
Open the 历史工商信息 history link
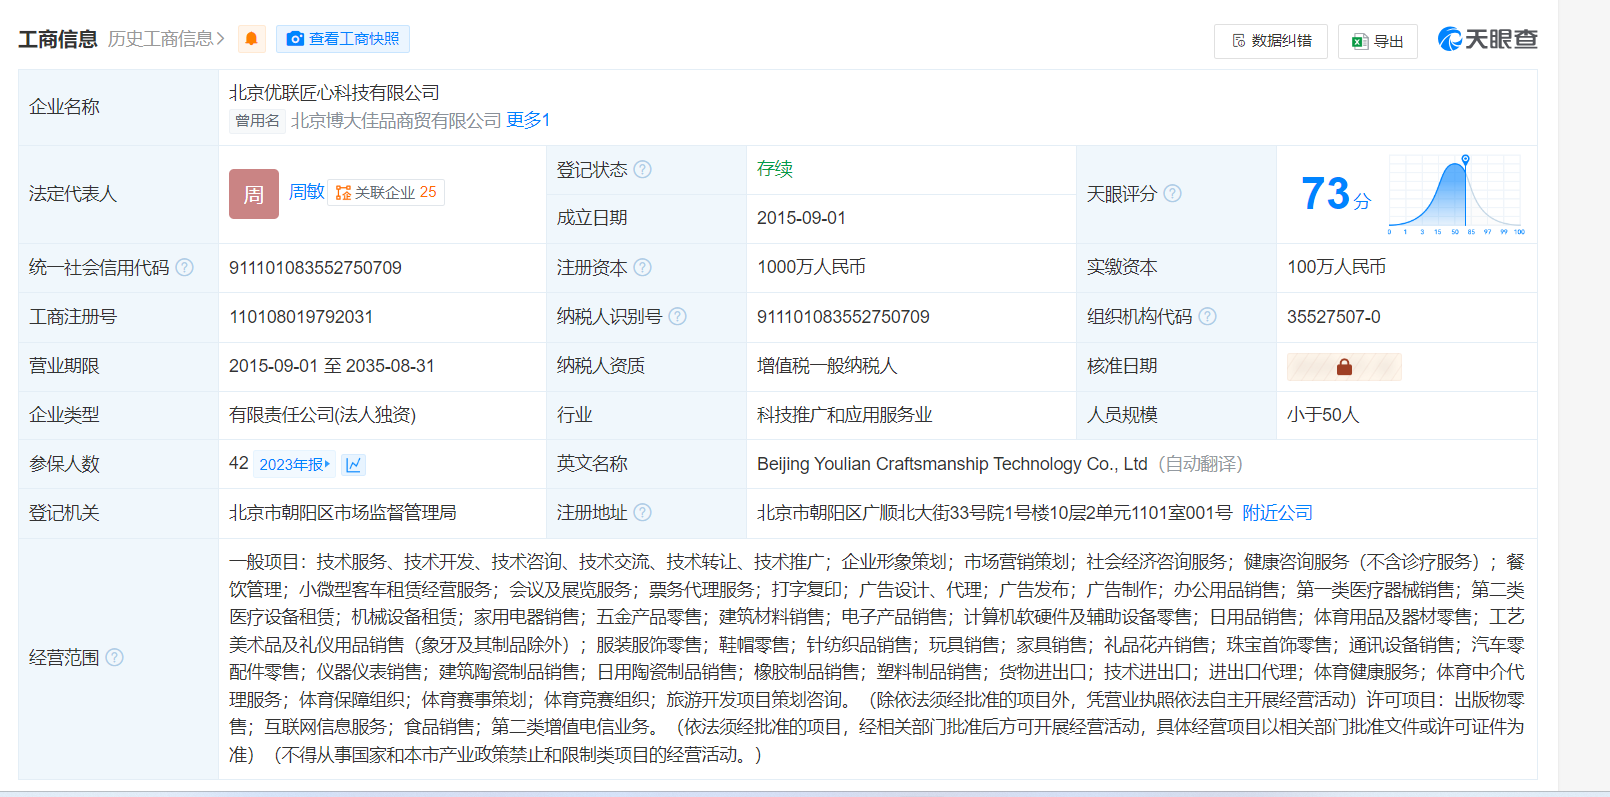pos(166,39)
